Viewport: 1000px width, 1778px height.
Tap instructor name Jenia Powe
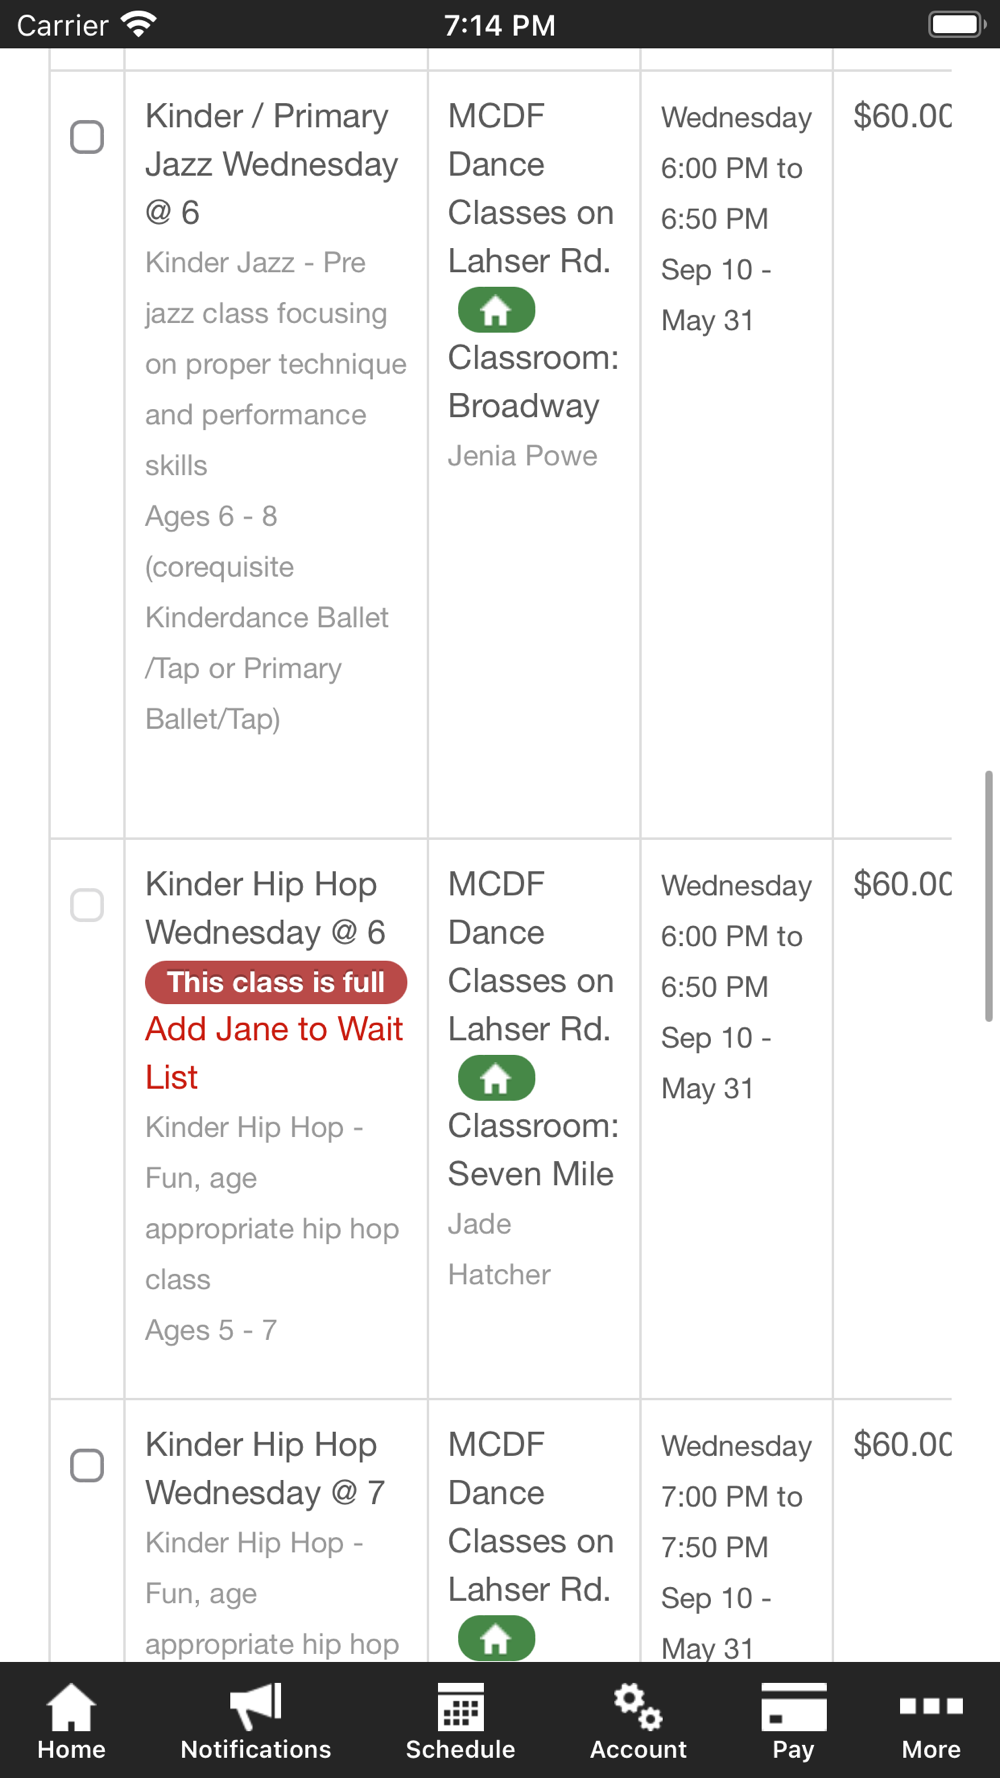pos(522,456)
